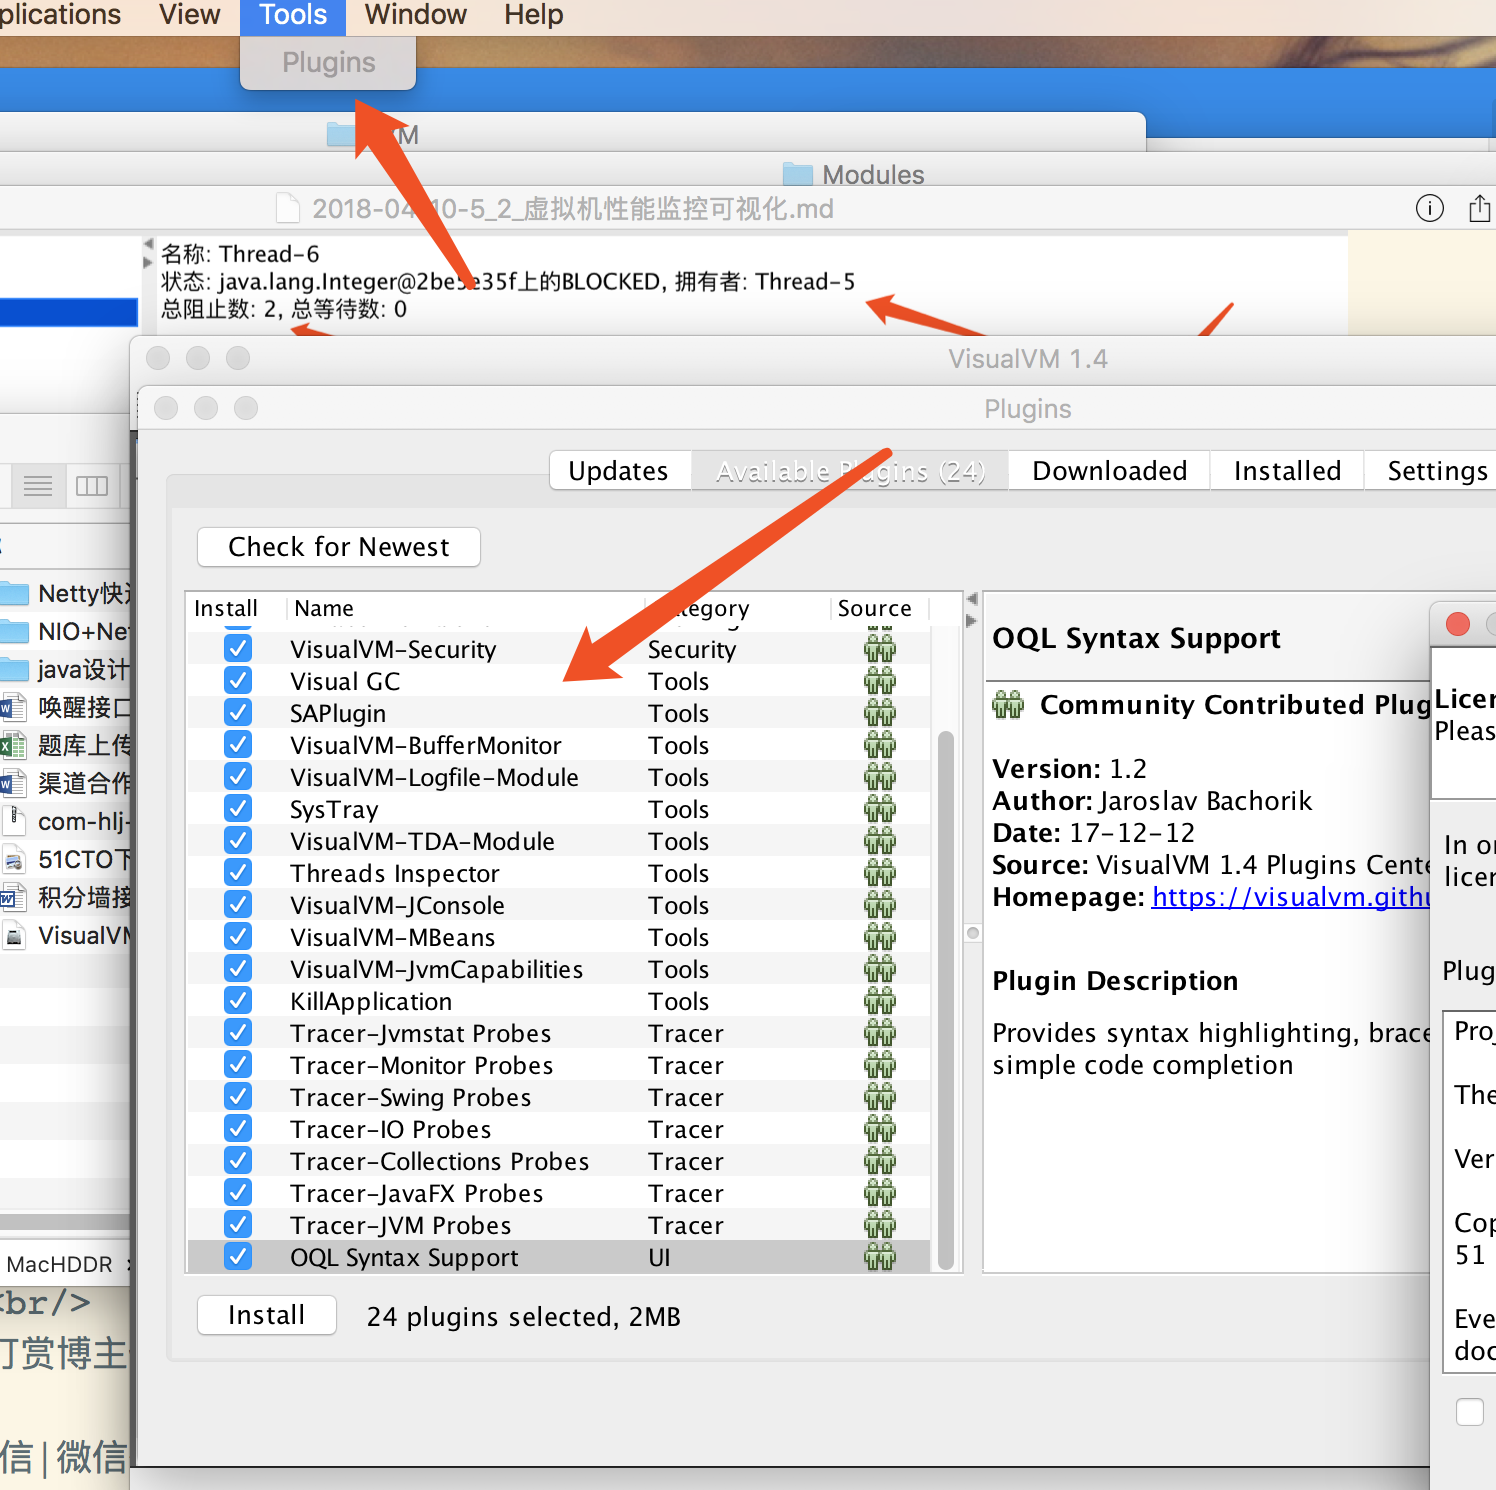The image size is (1496, 1490).
Task: Click the source icon for VisualVM-Security
Action: coord(880,649)
